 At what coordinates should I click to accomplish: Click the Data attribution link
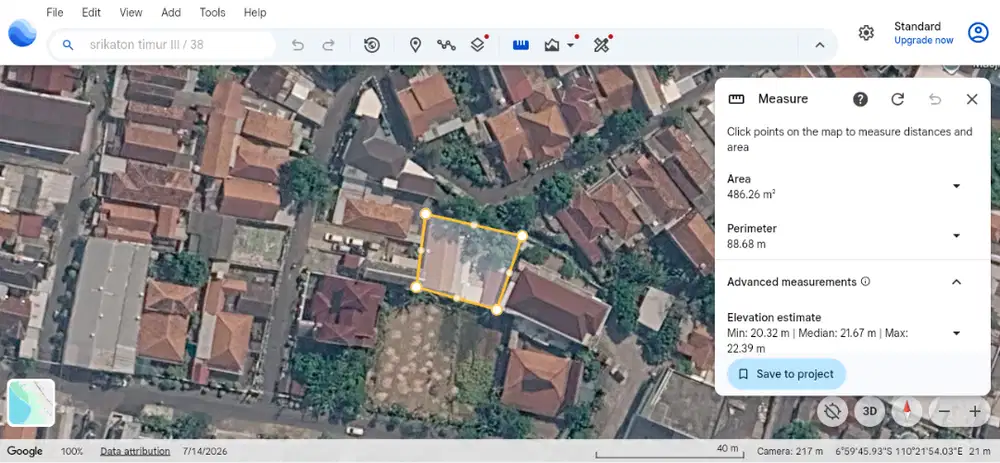coord(135,452)
